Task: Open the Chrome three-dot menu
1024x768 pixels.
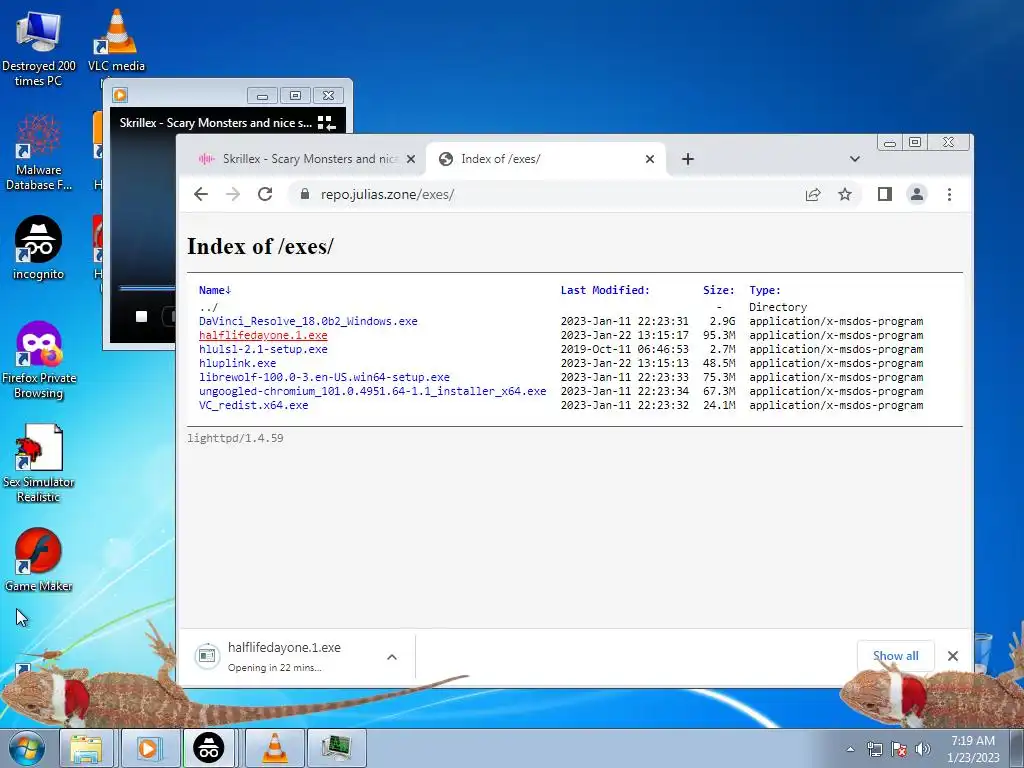Action: tap(950, 194)
